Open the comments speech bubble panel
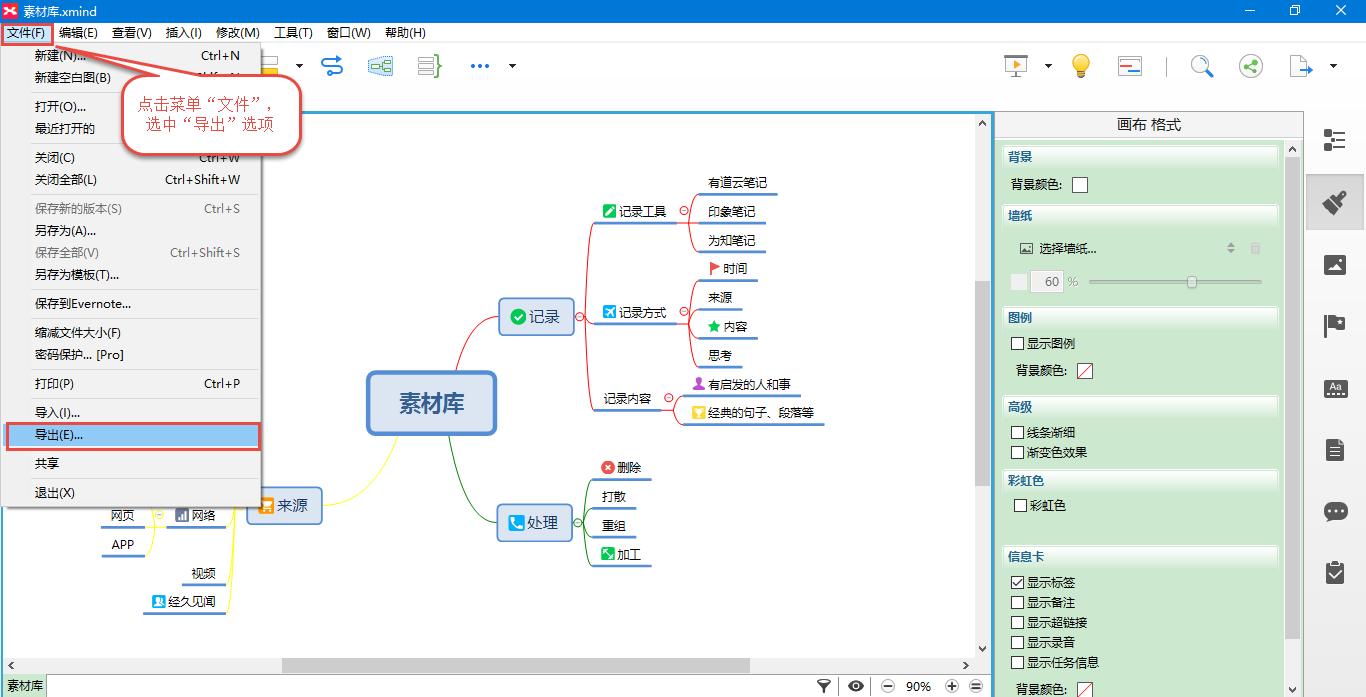This screenshot has height=697, width=1366. pos(1334,511)
